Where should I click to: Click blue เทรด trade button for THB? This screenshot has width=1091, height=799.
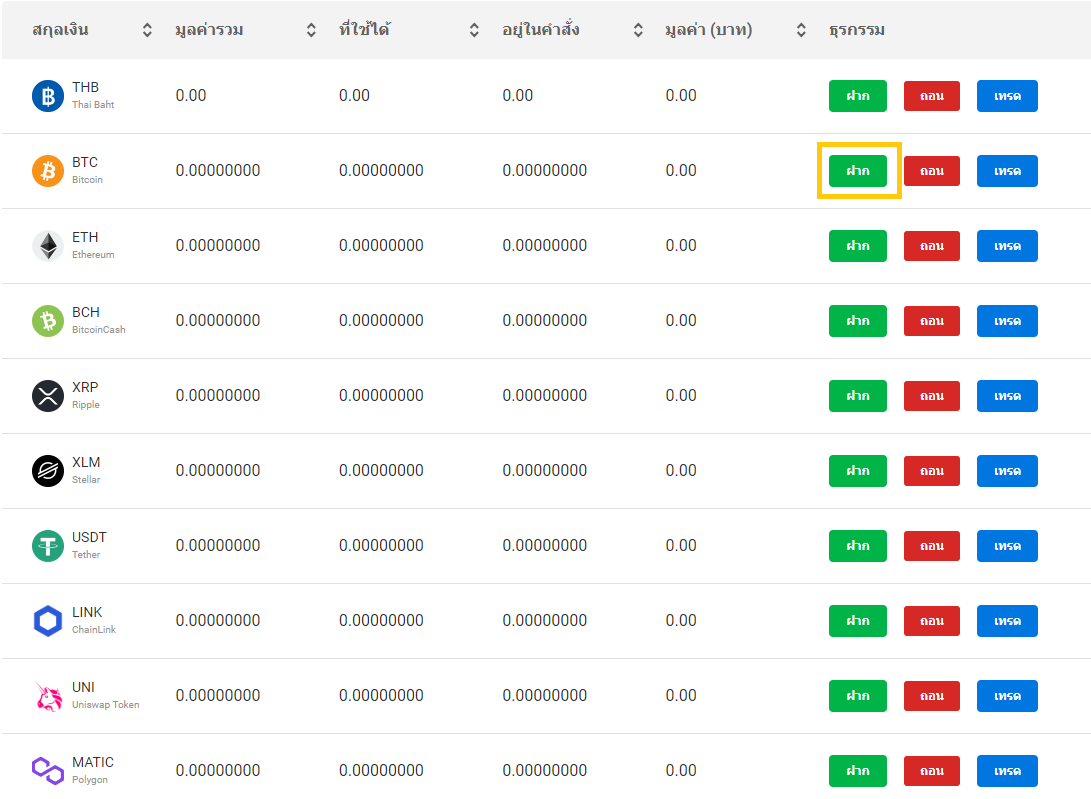[x=1007, y=96]
